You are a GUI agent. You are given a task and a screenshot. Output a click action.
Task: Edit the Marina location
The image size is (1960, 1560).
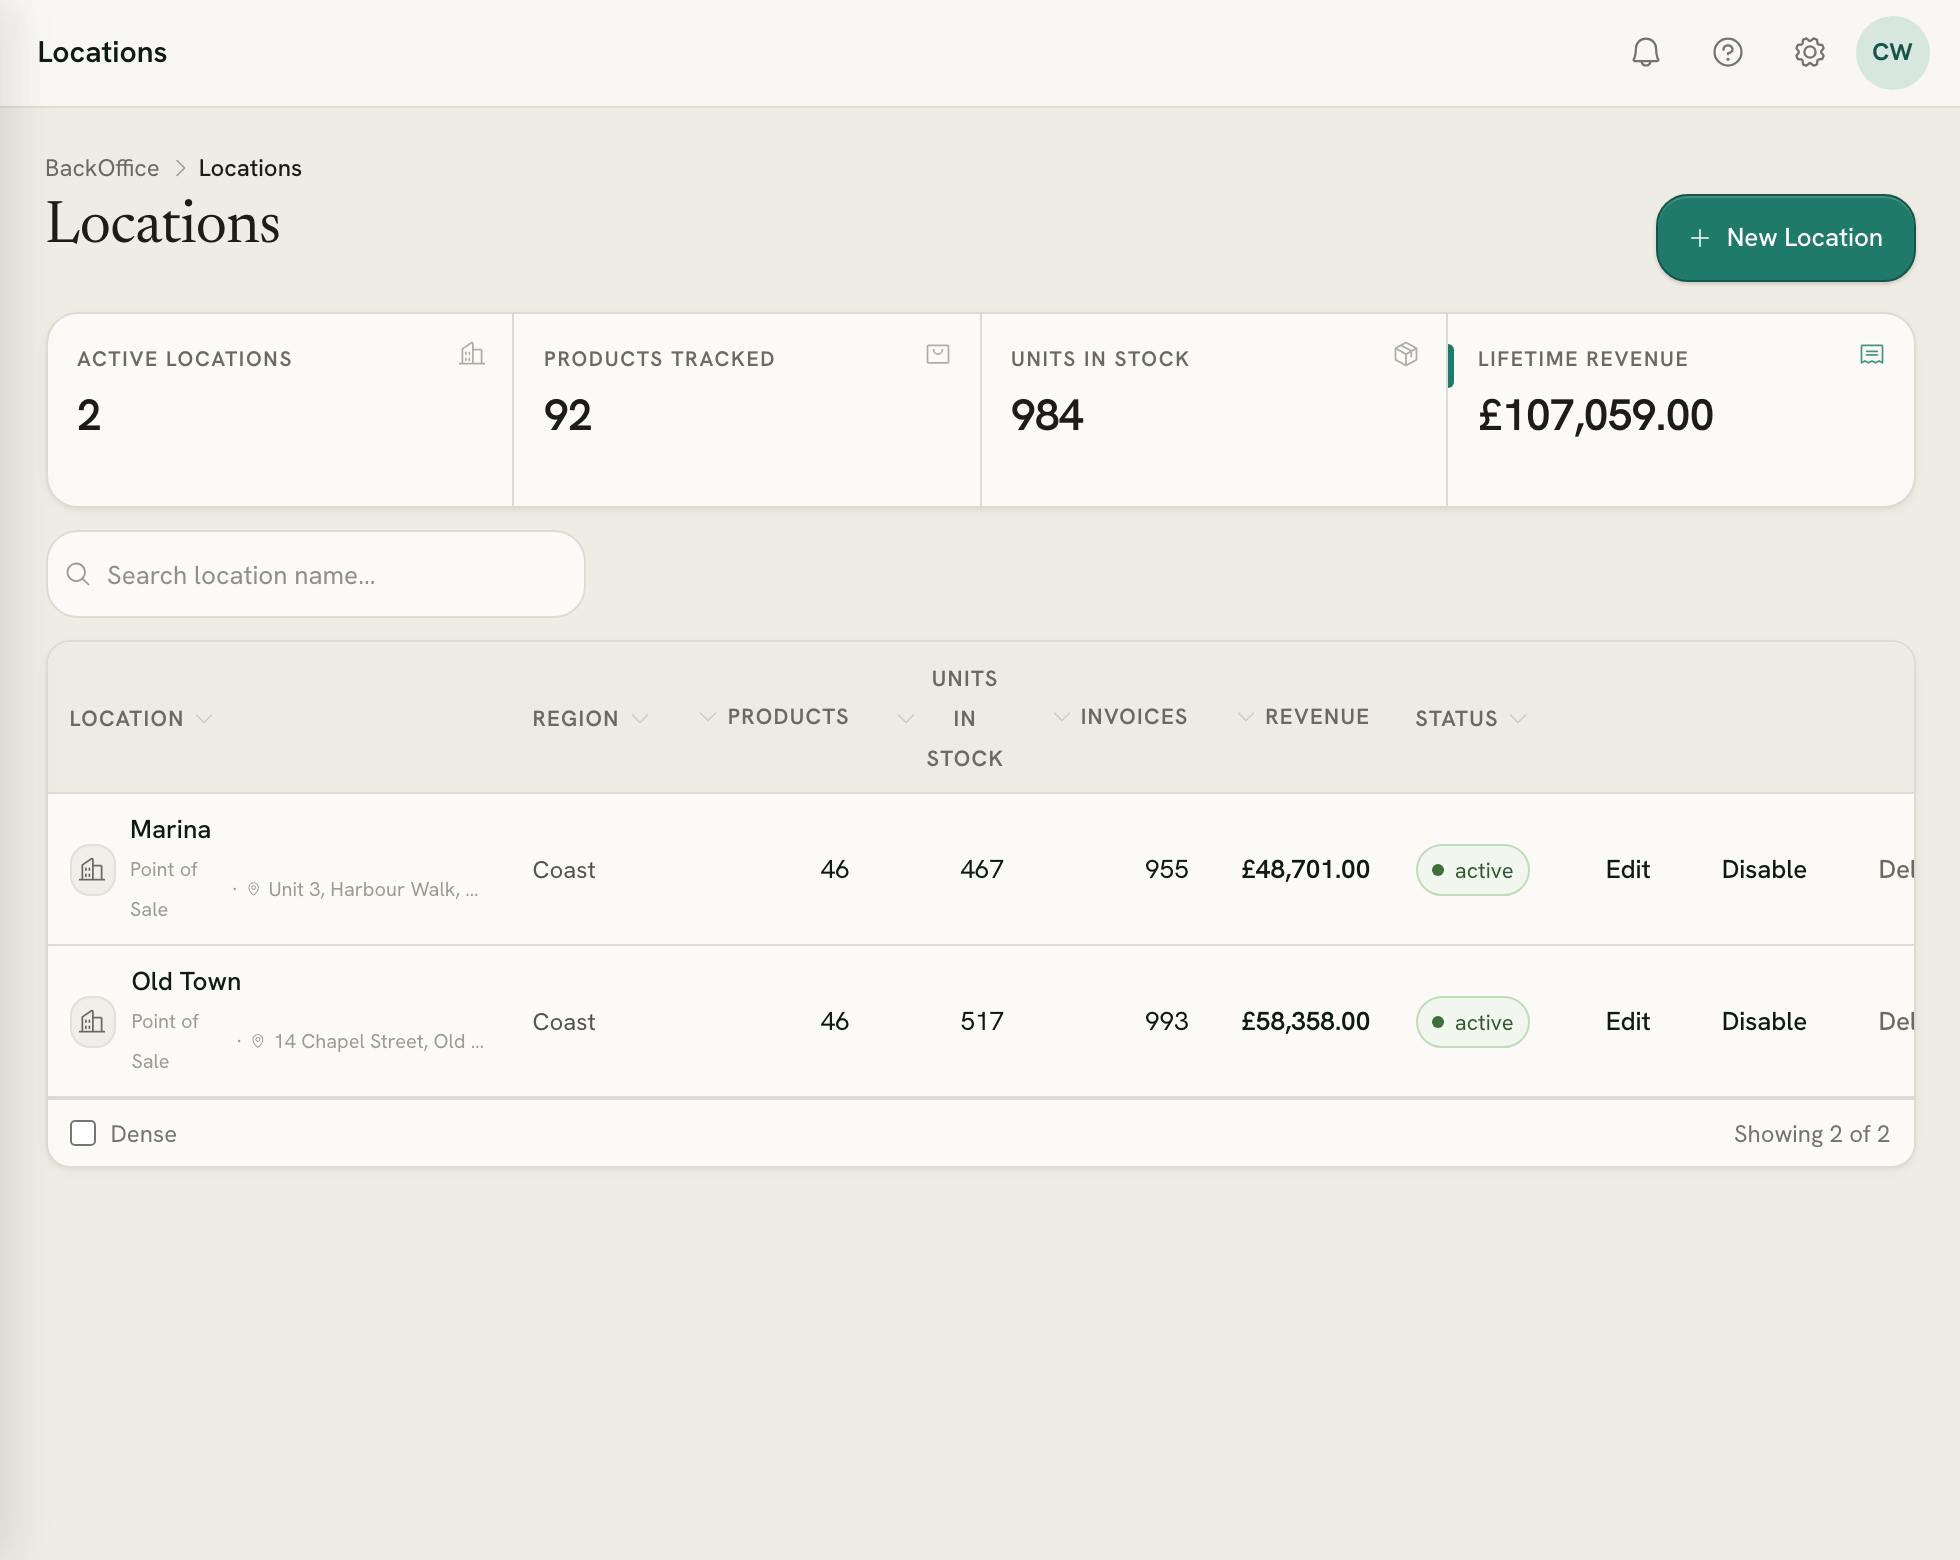click(1628, 869)
